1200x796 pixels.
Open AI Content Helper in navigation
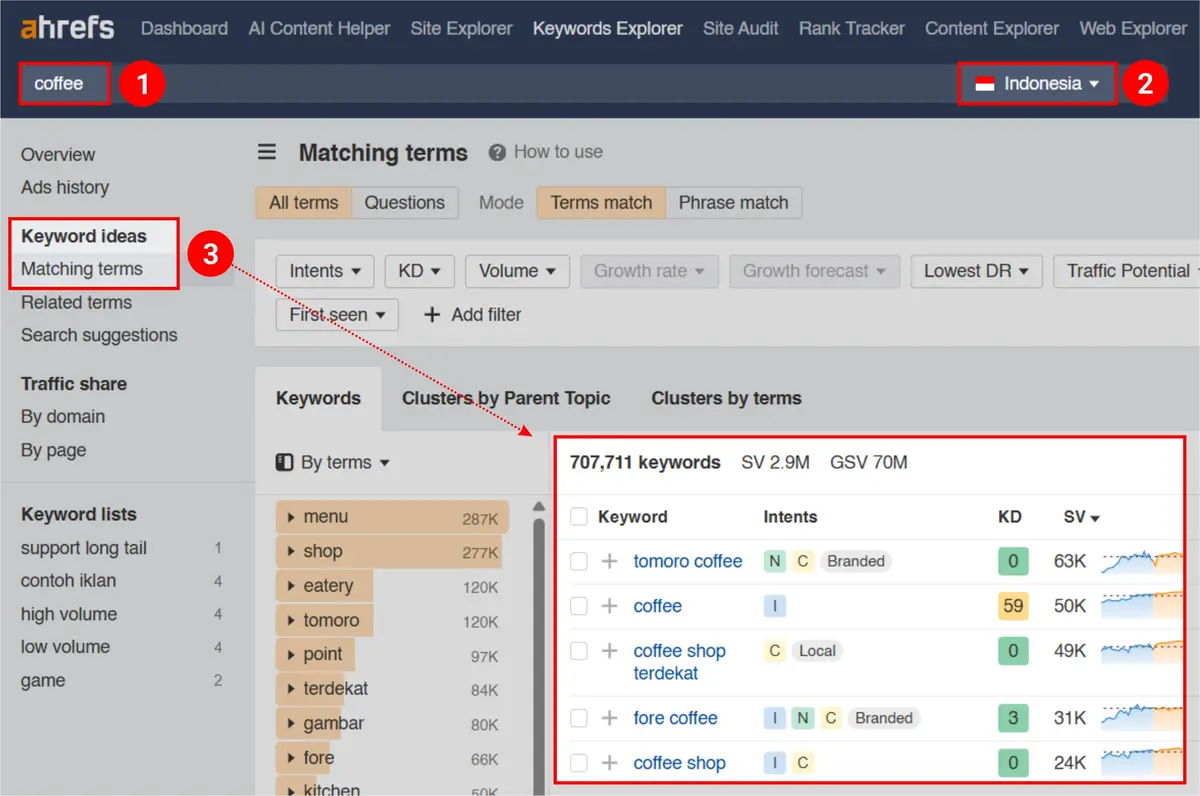coord(319,28)
